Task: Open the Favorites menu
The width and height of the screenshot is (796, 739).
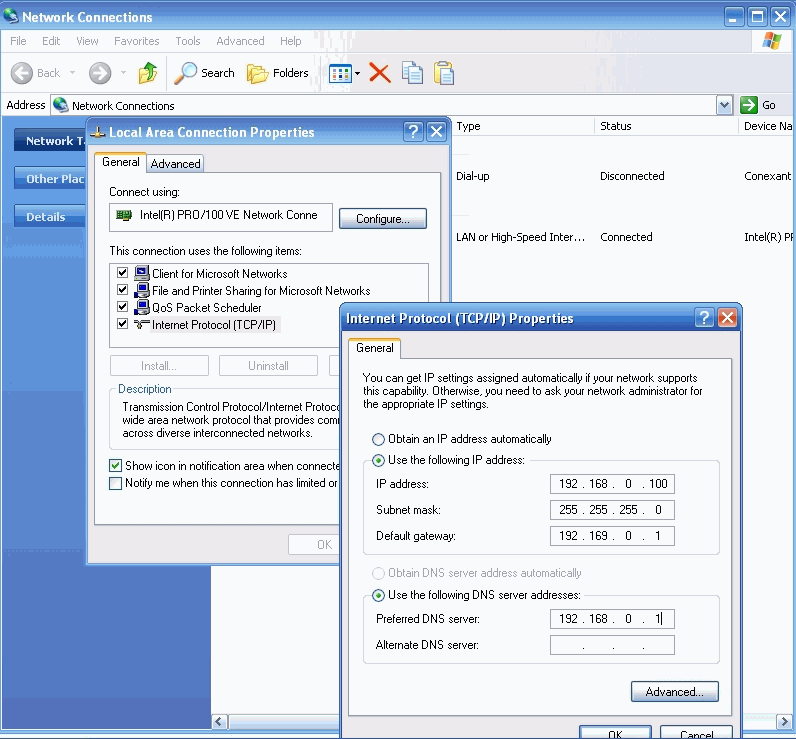Action: coord(137,41)
